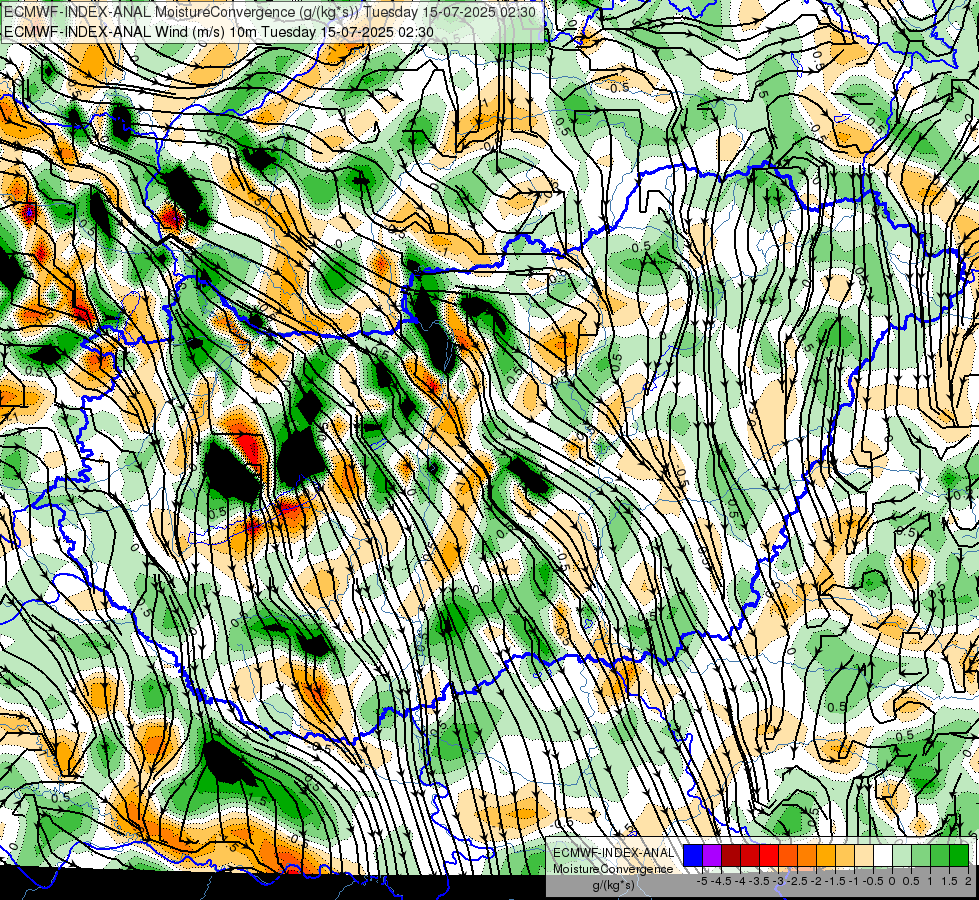
Task: Click the g/(kg*s) unit label in legend
Action: (x=614, y=886)
